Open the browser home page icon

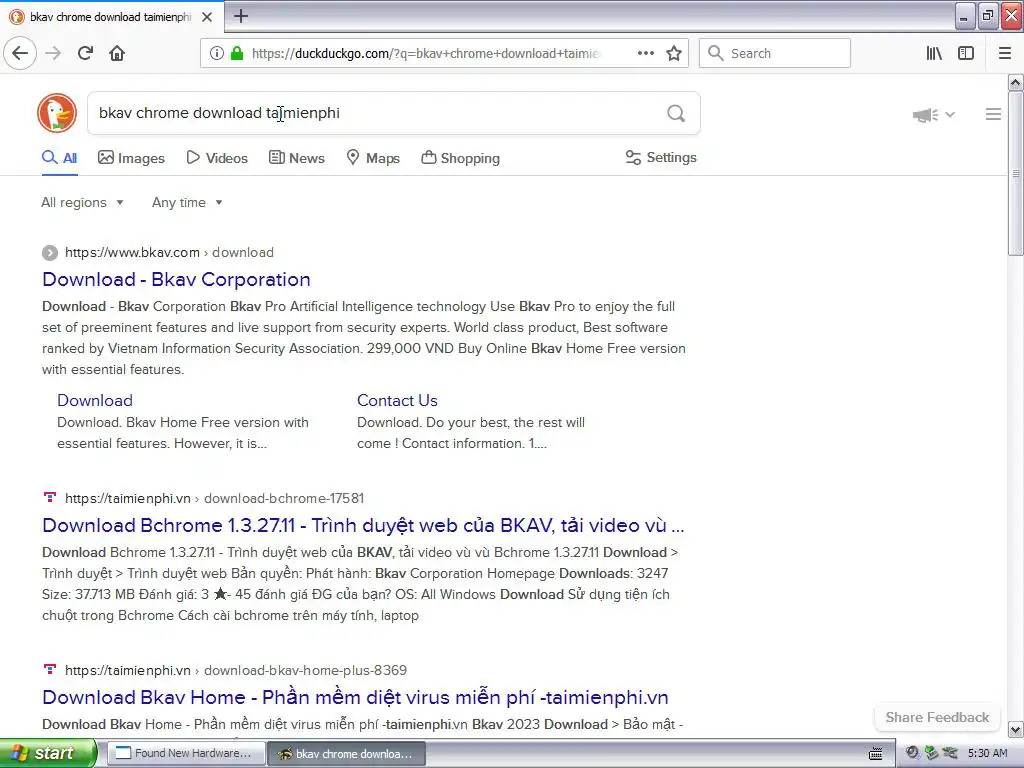117,53
